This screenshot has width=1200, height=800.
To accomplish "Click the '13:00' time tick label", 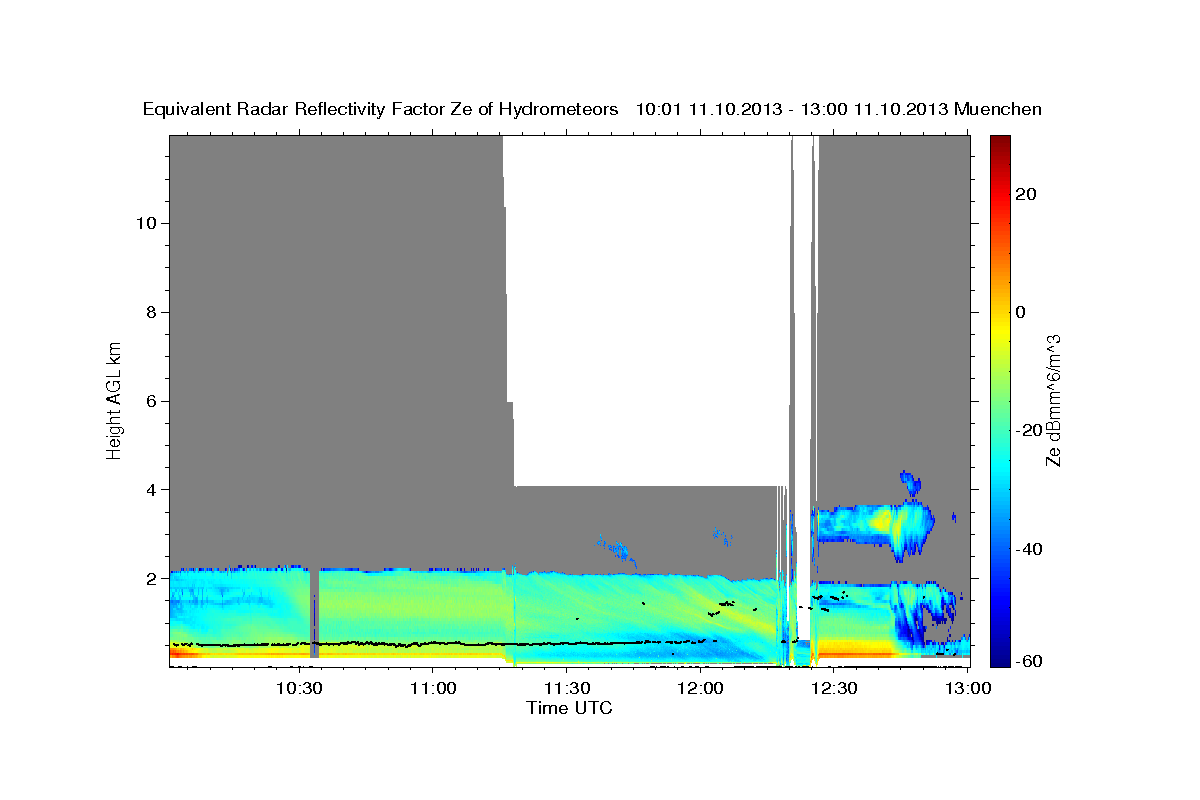I will coord(968,689).
